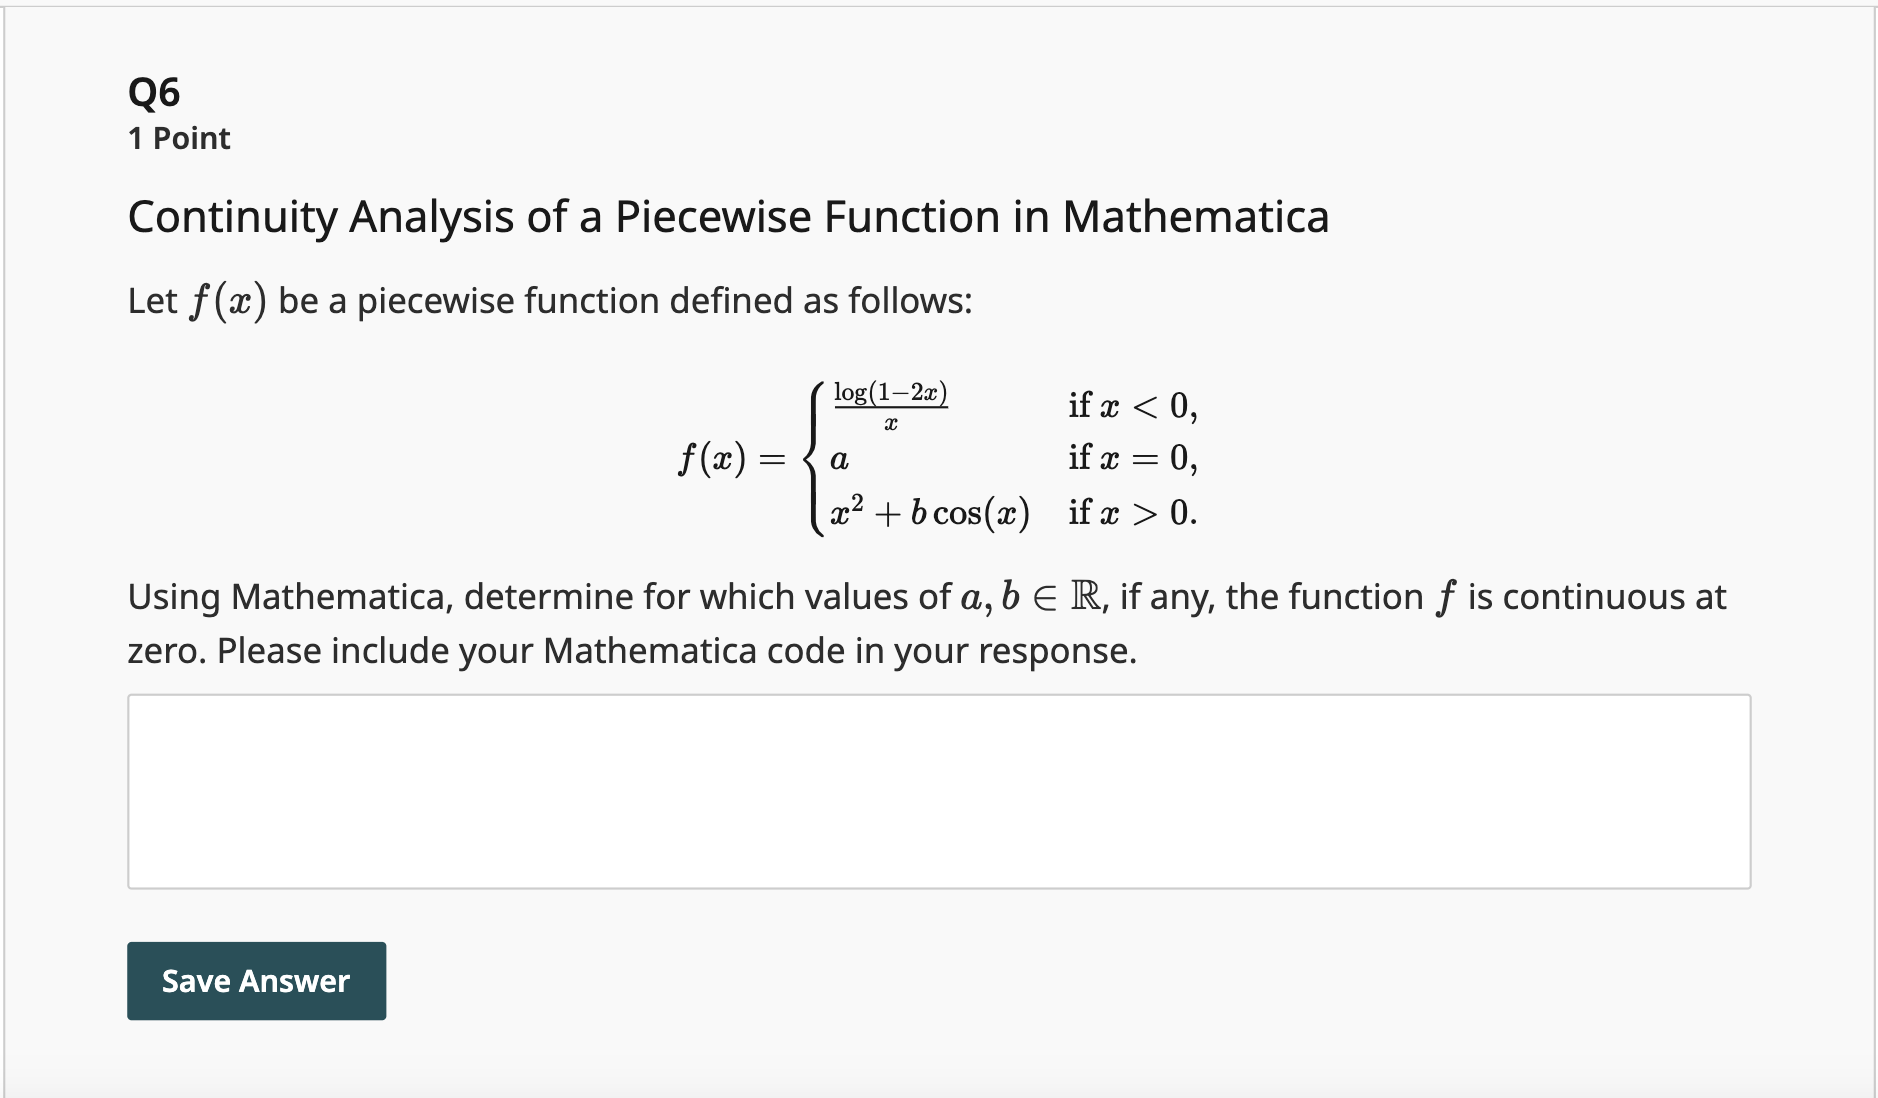Image resolution: width=1878 pixels, height=1098 pixels.
Task: Click the ℝ real numbers symbol
Action: [1085, 597]
